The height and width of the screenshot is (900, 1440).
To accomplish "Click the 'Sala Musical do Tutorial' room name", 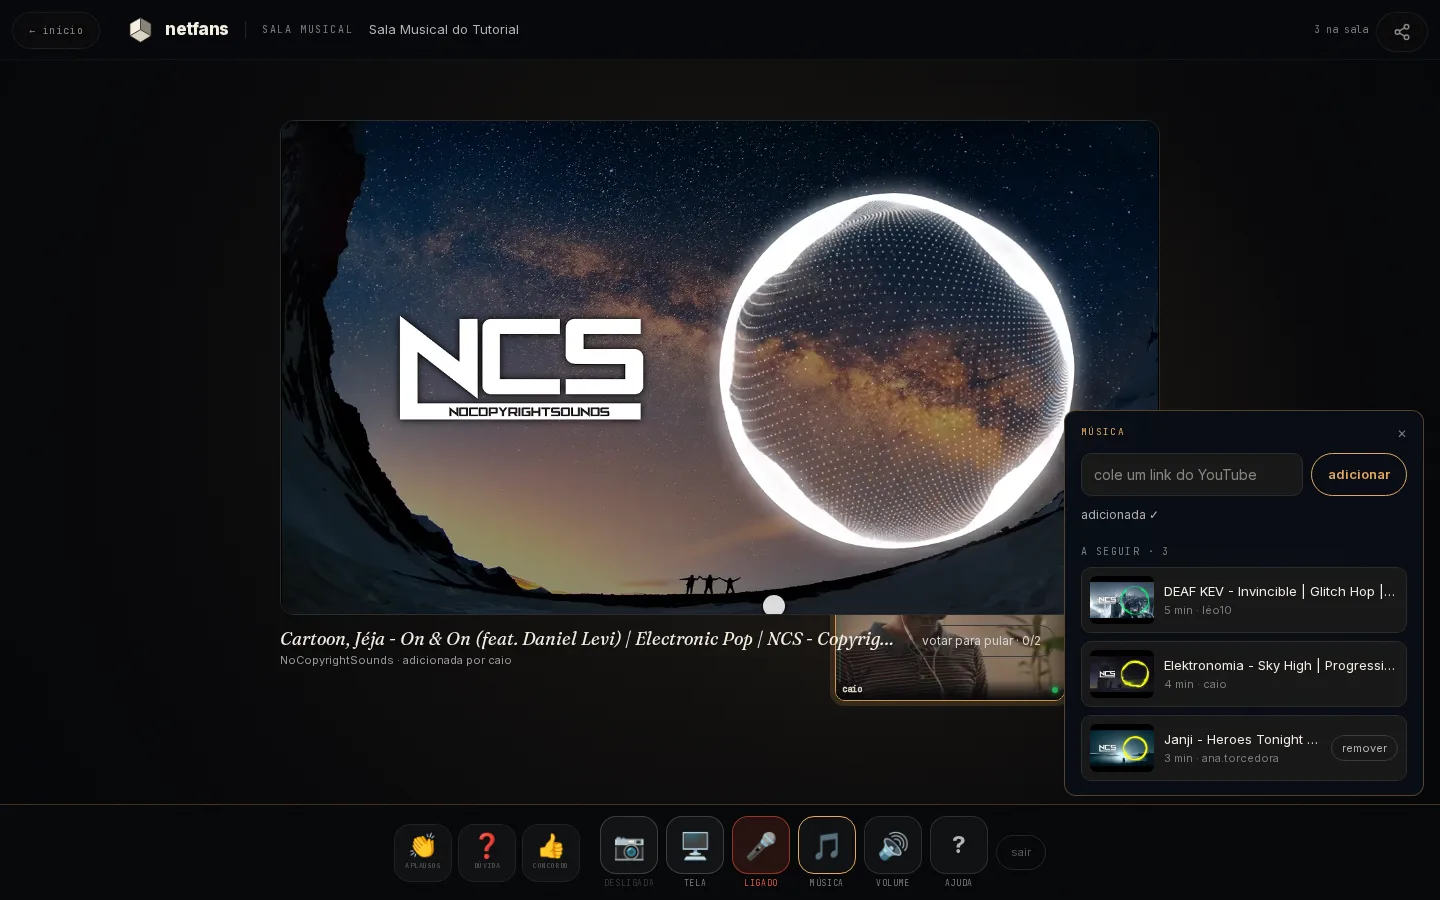I will 444,30.
